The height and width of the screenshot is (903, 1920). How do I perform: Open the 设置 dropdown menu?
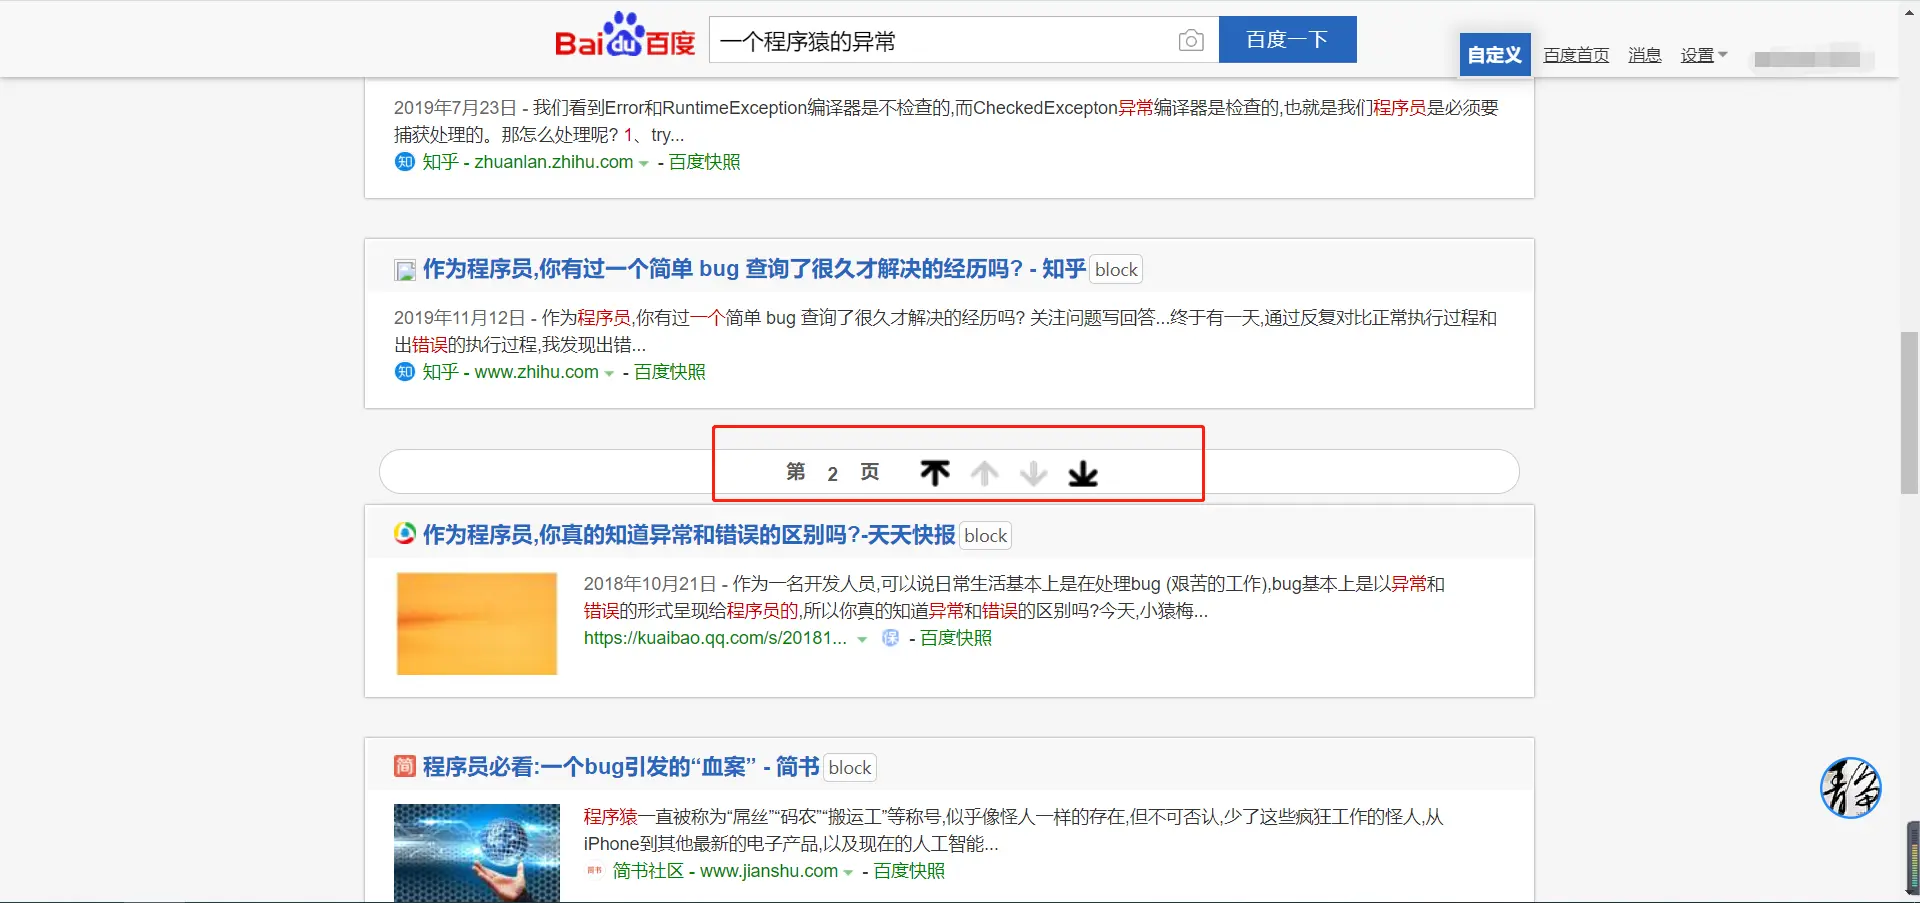coord(1702,55)
